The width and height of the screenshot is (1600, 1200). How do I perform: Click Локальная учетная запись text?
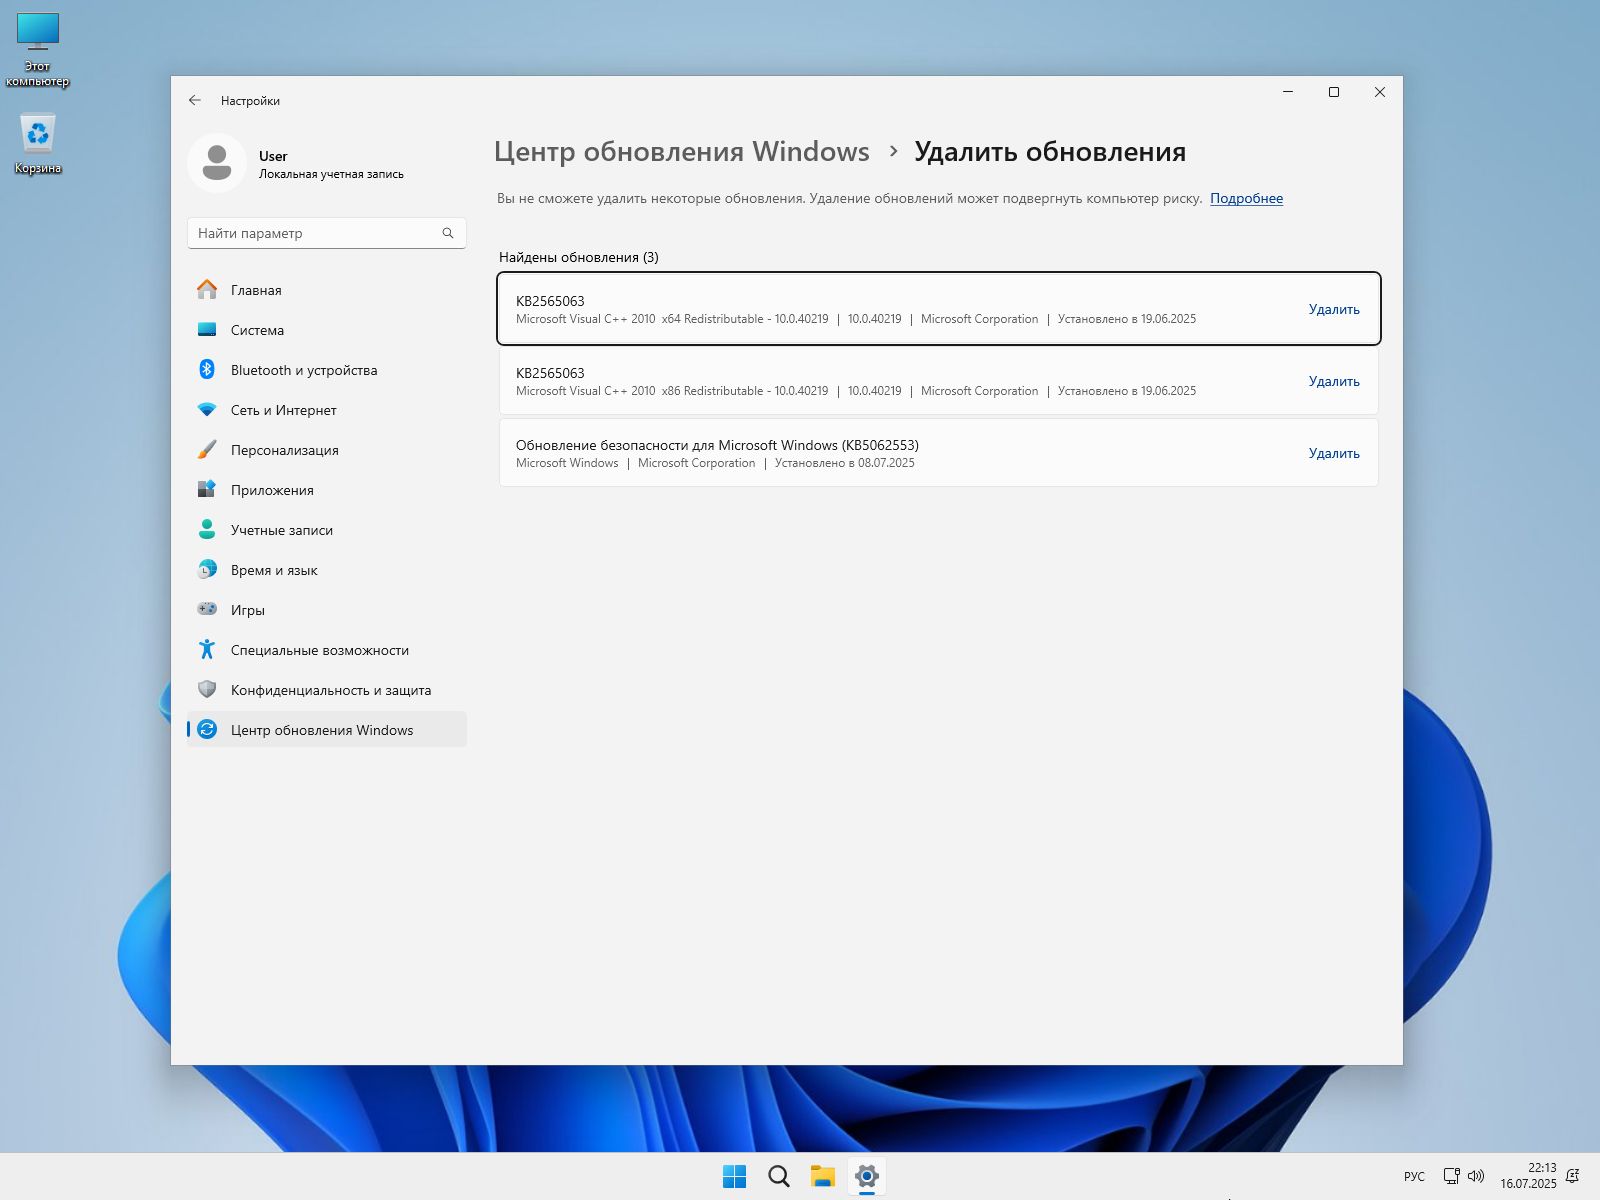331,174
